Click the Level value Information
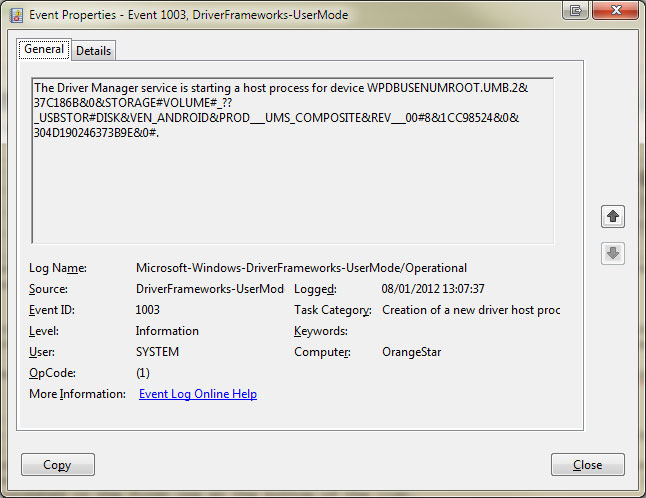Screen dimensions: 646x498 click(x=167, y=331)
